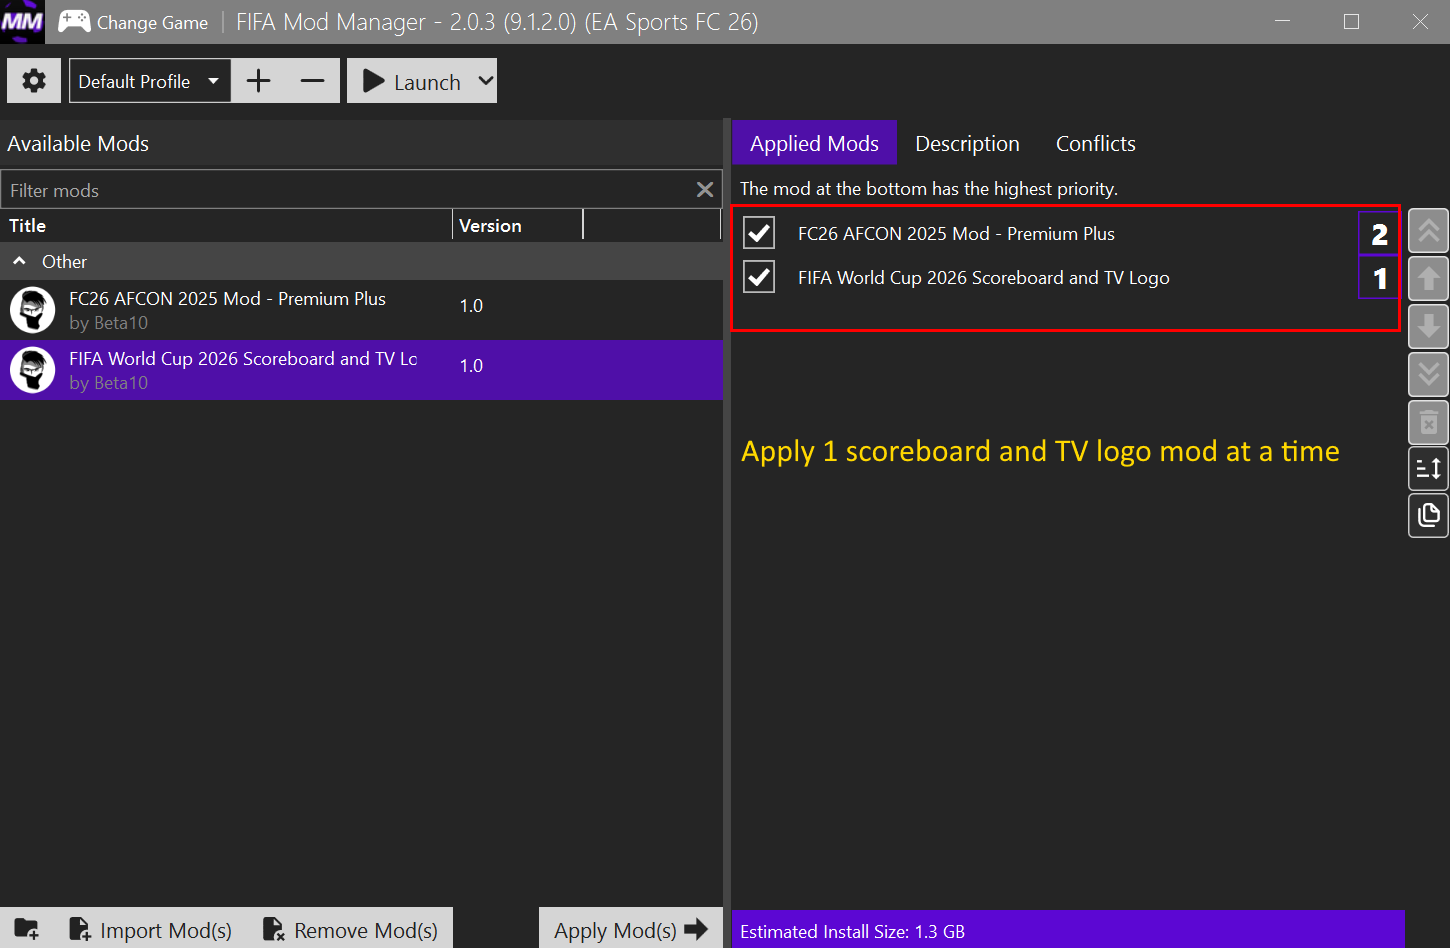Screen dimensions: 1450x948
Task: Add a new profile with plus button
Action: [258, 81]
